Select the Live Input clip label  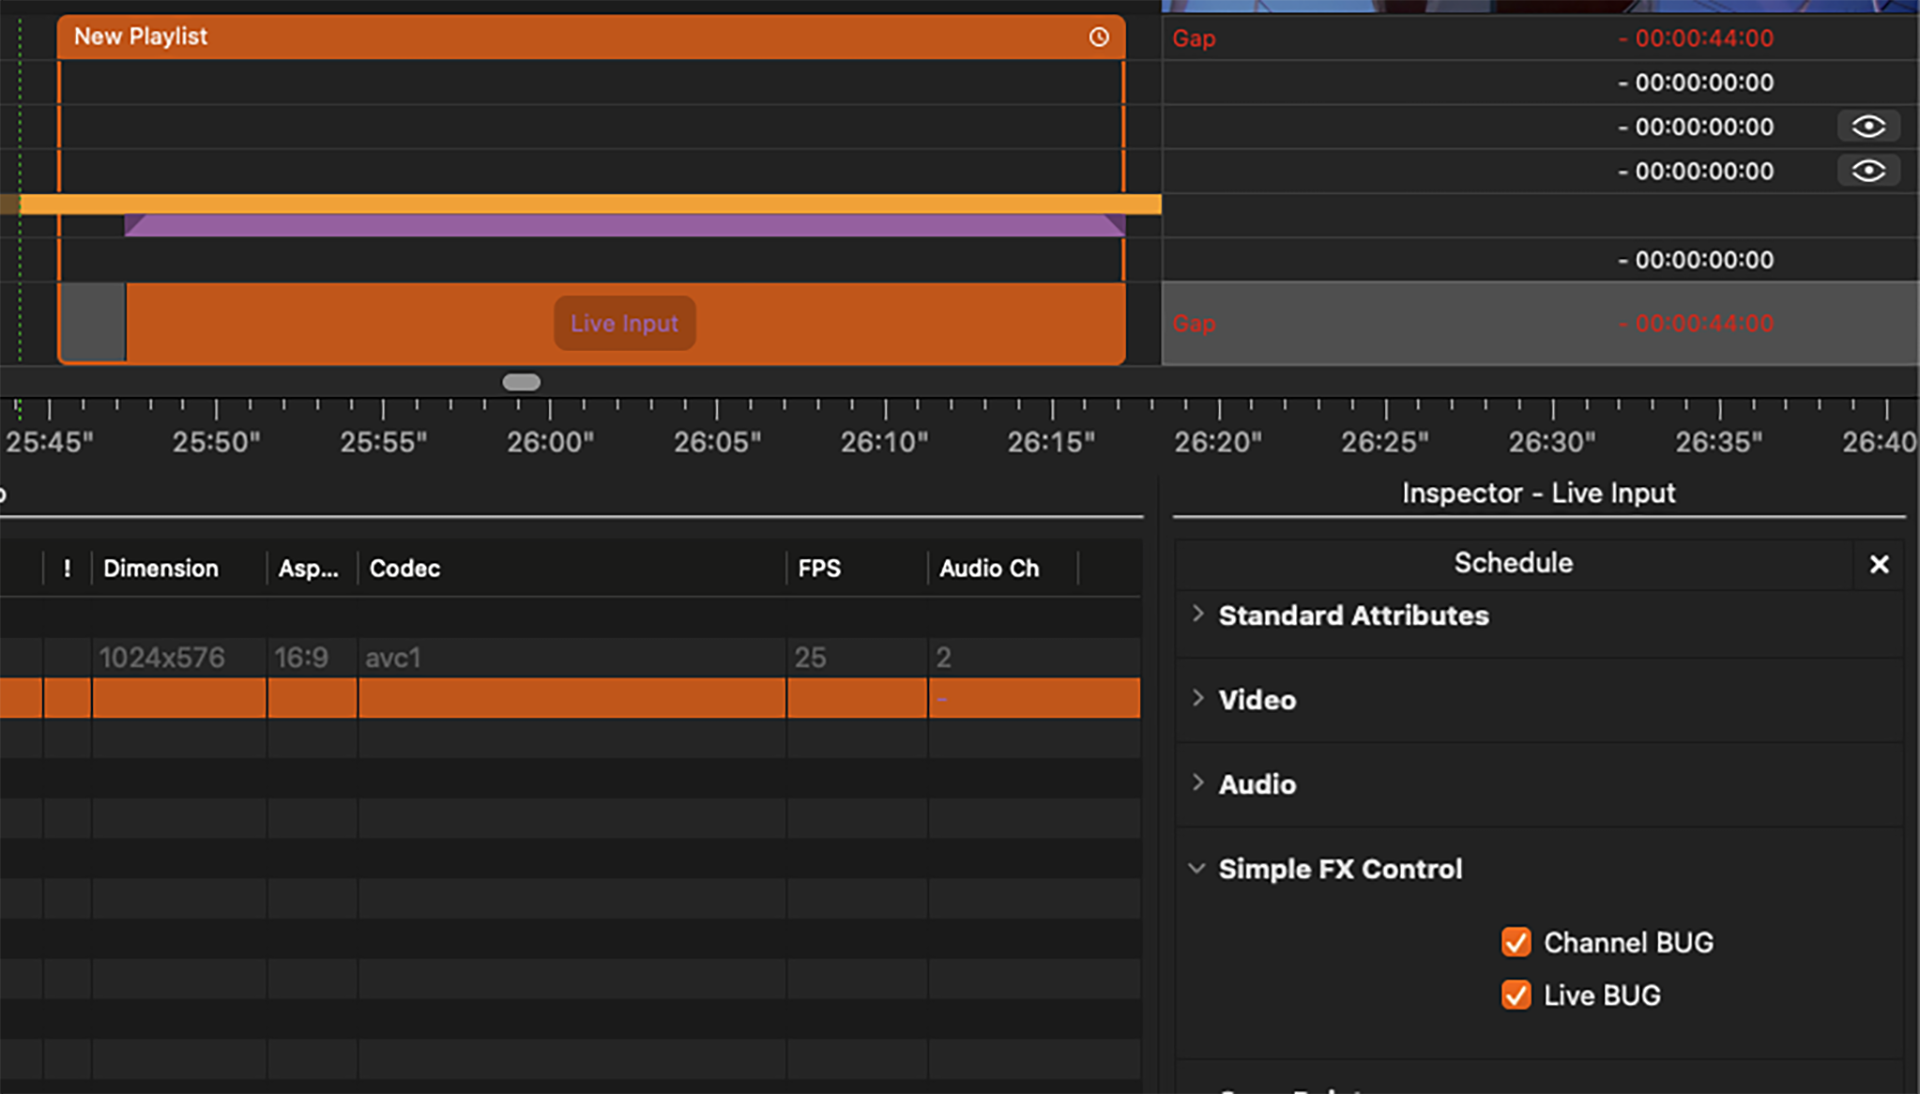[624, 323]
